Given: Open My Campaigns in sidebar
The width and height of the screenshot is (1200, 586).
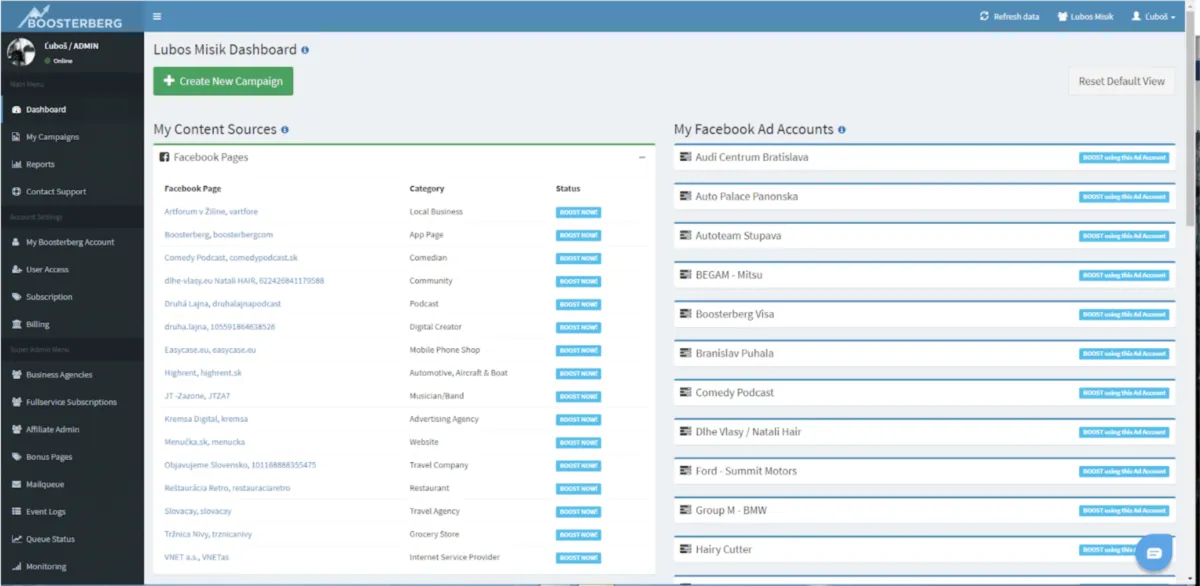Looking at the screenshot, I should click(x=52, y=137).
